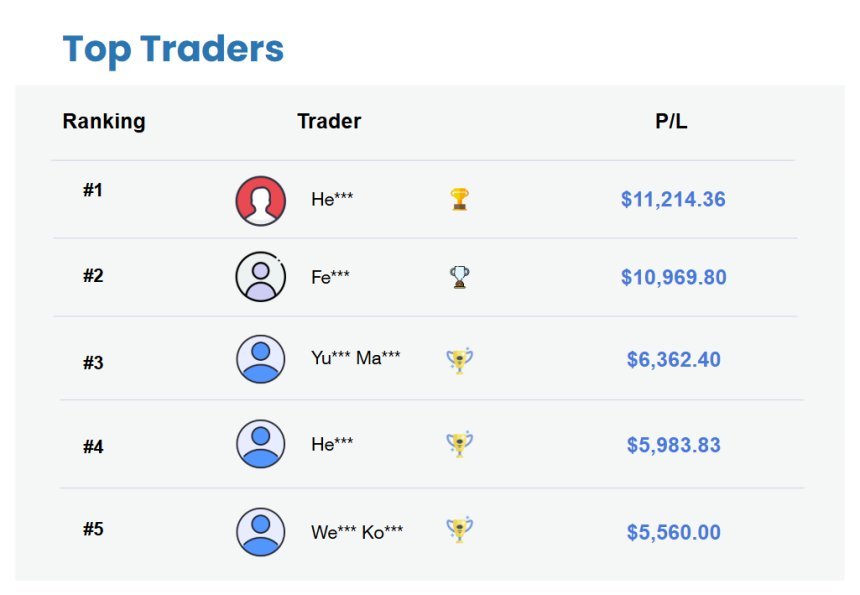
Task: Click the trophy icon in the #4 row
Action: [x=460, y=444]
